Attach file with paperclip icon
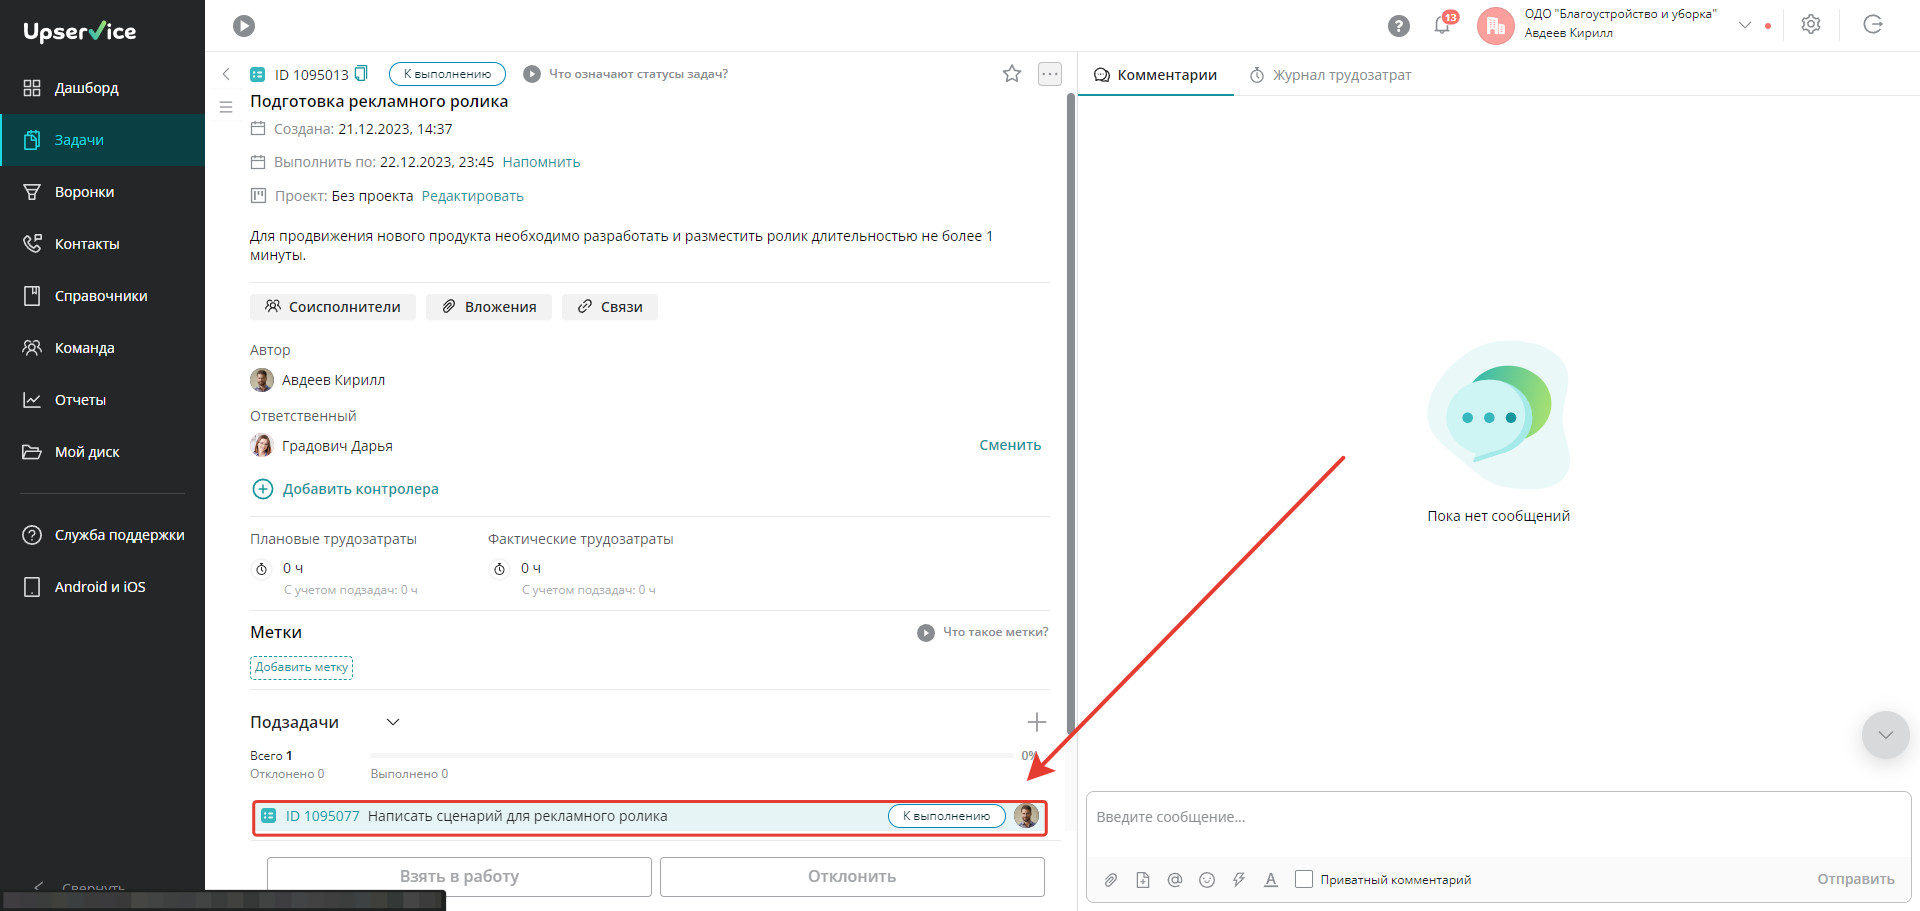 pos(1111,880)
